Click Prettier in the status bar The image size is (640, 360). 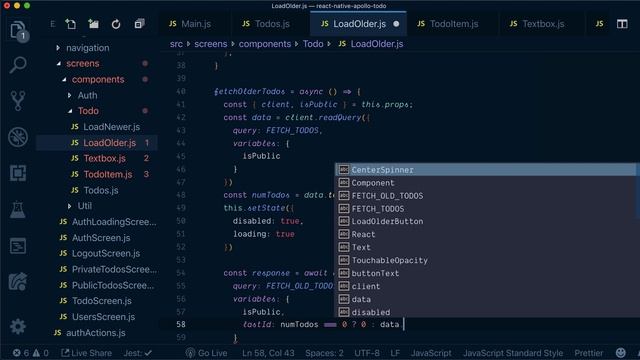589,353
